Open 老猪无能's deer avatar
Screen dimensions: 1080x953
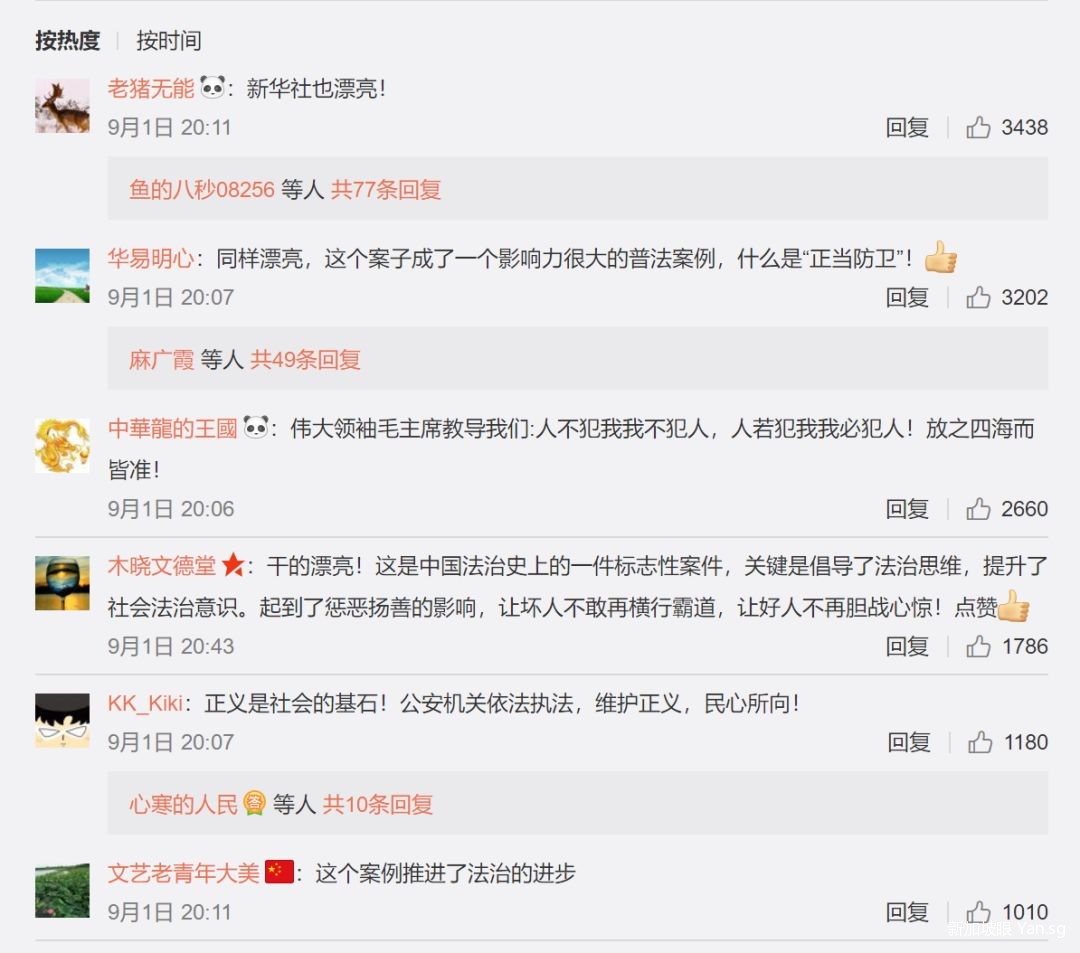(62, 105)
